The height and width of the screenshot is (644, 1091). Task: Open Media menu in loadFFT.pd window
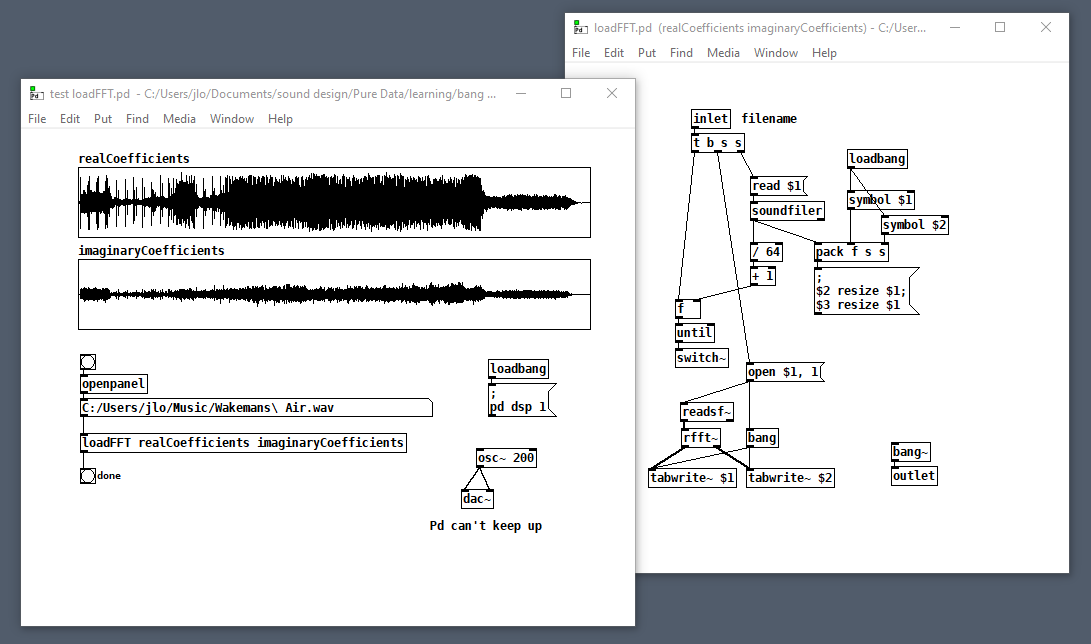(x=723, y=53)
